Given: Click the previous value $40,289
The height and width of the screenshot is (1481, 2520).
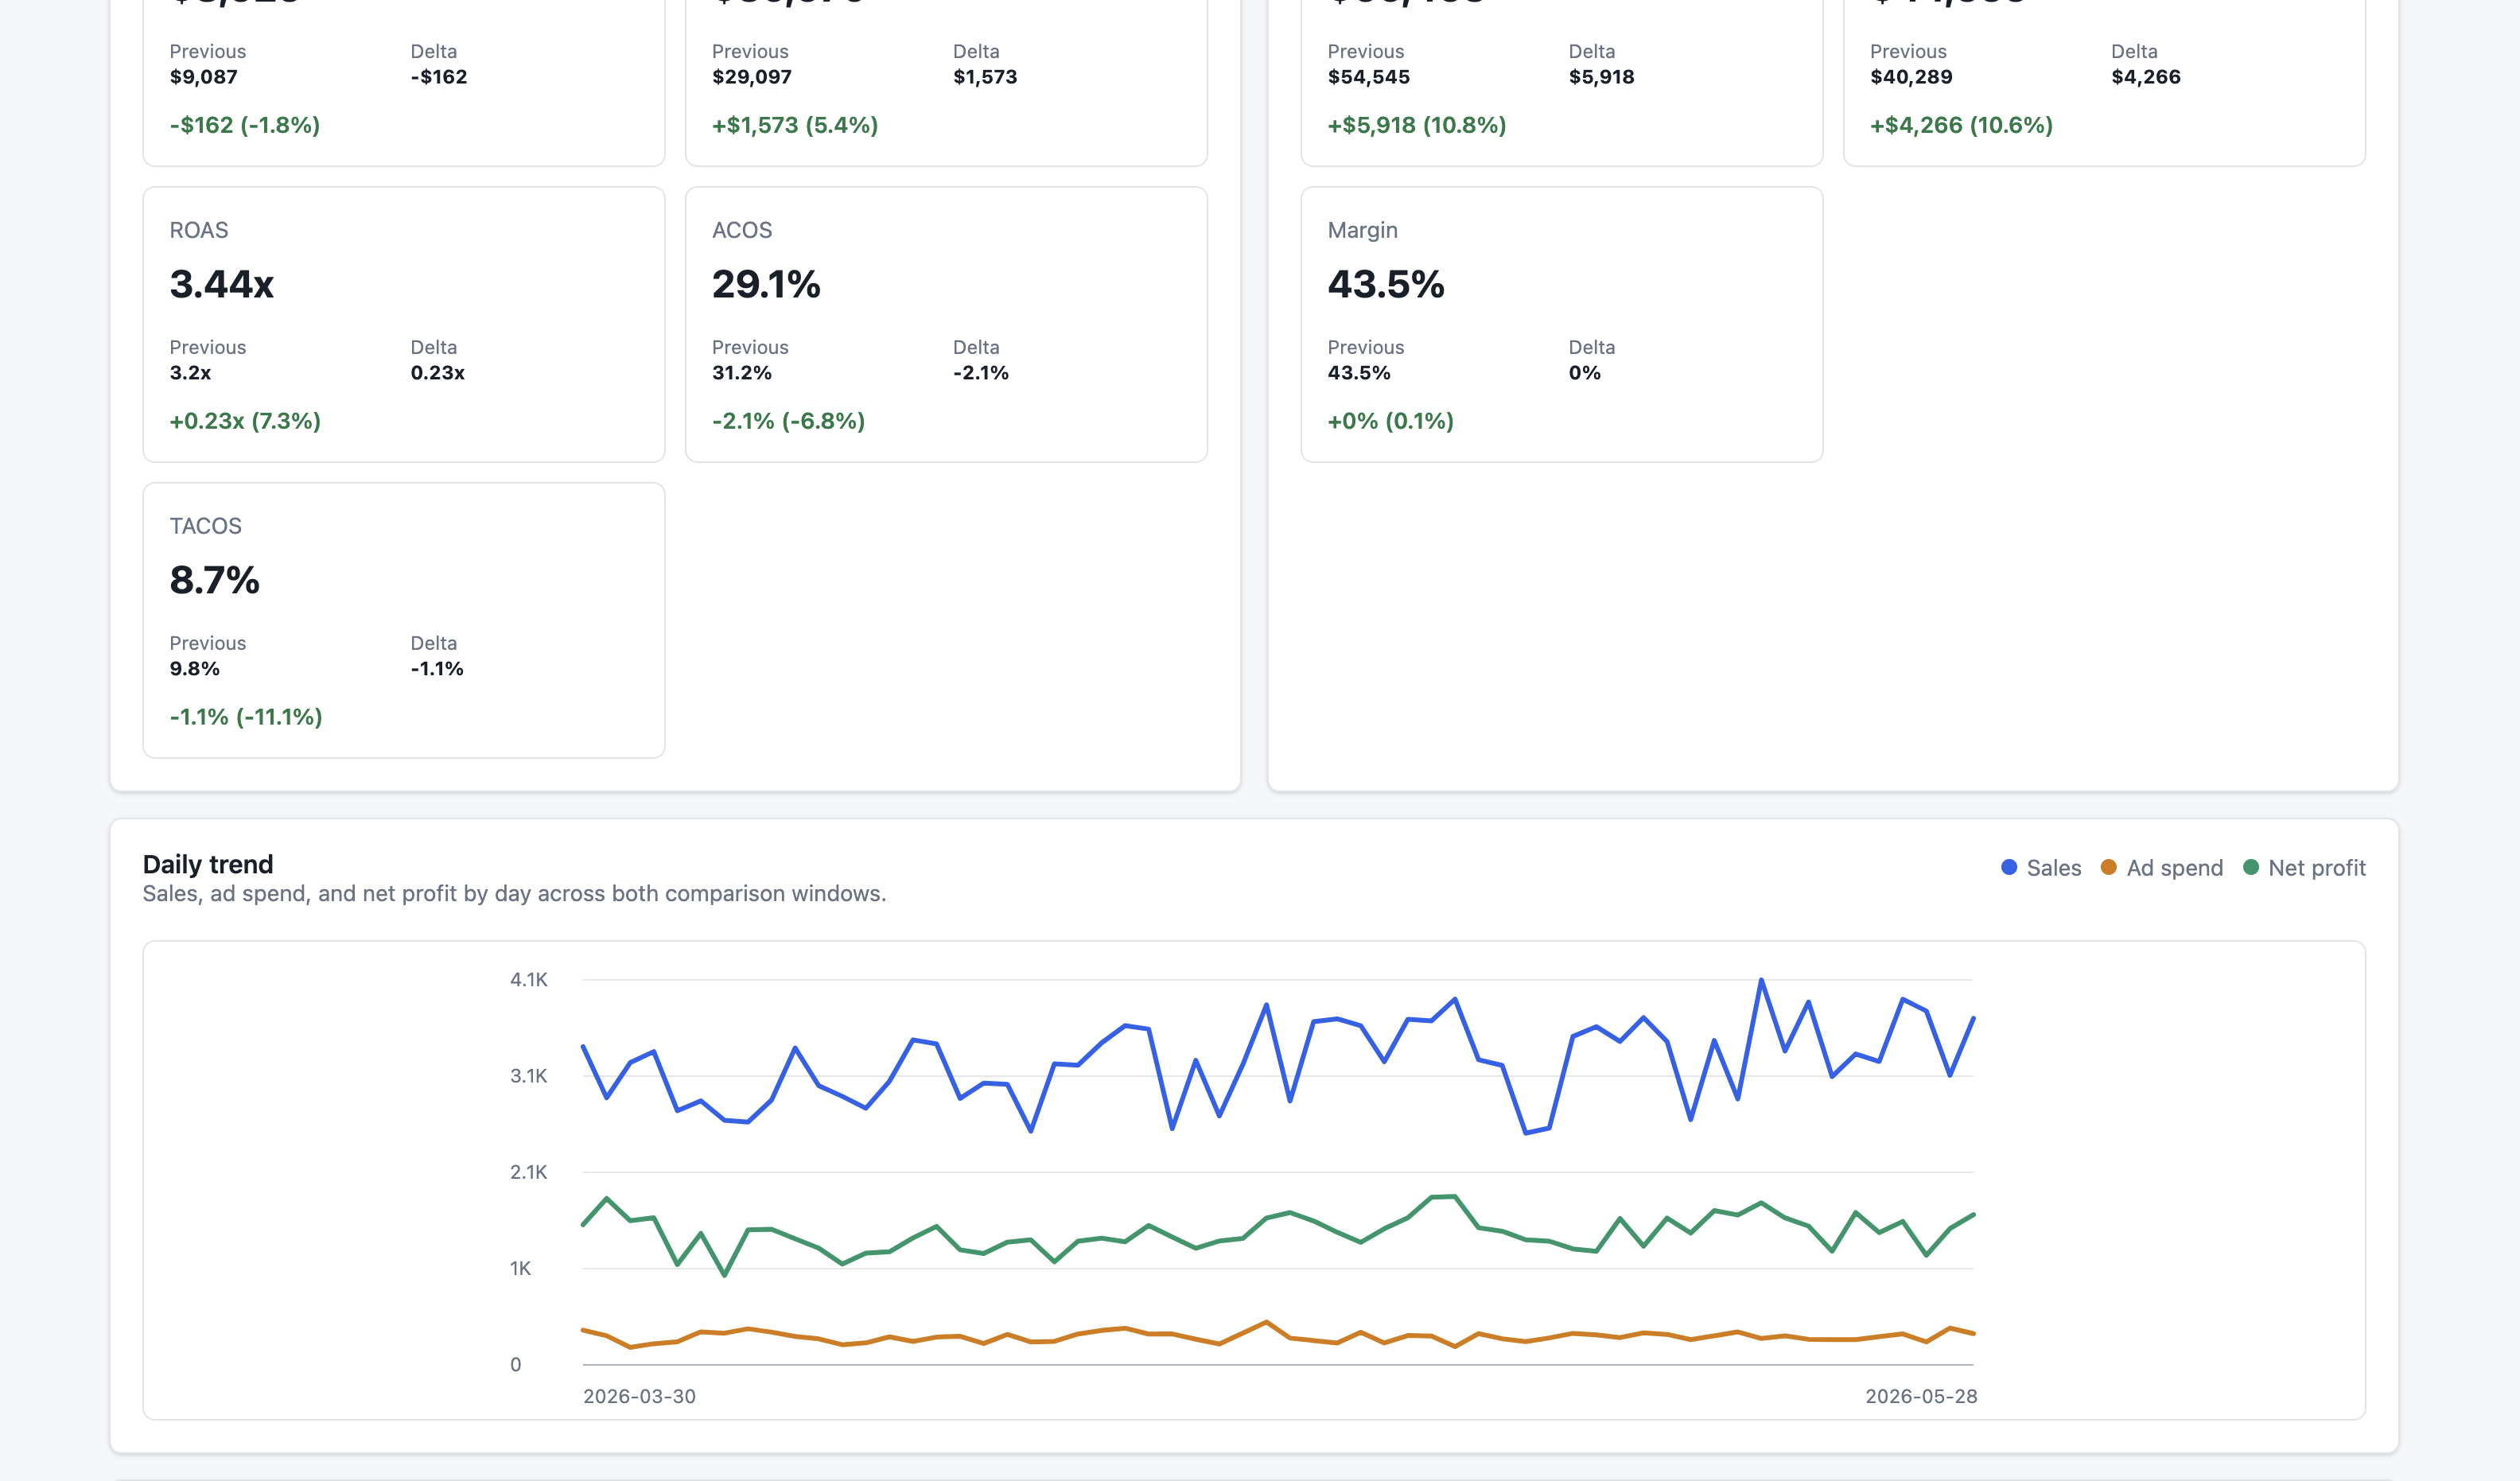Looking at the screenshot, I should click(1911, 77).
